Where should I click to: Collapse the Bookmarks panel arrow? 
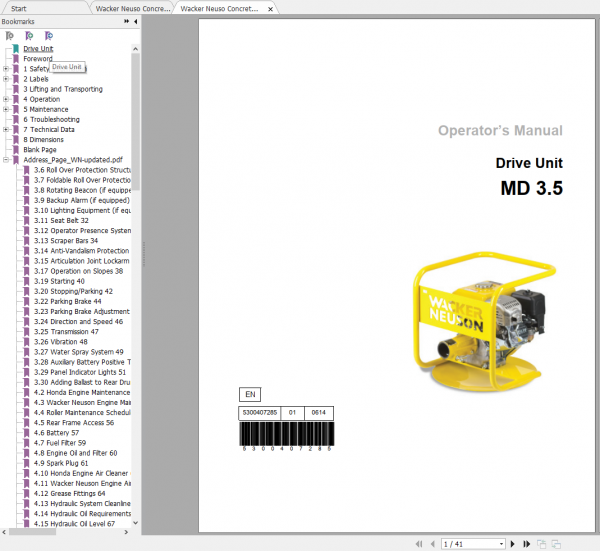pyautogui.click(x=135, y=22)
